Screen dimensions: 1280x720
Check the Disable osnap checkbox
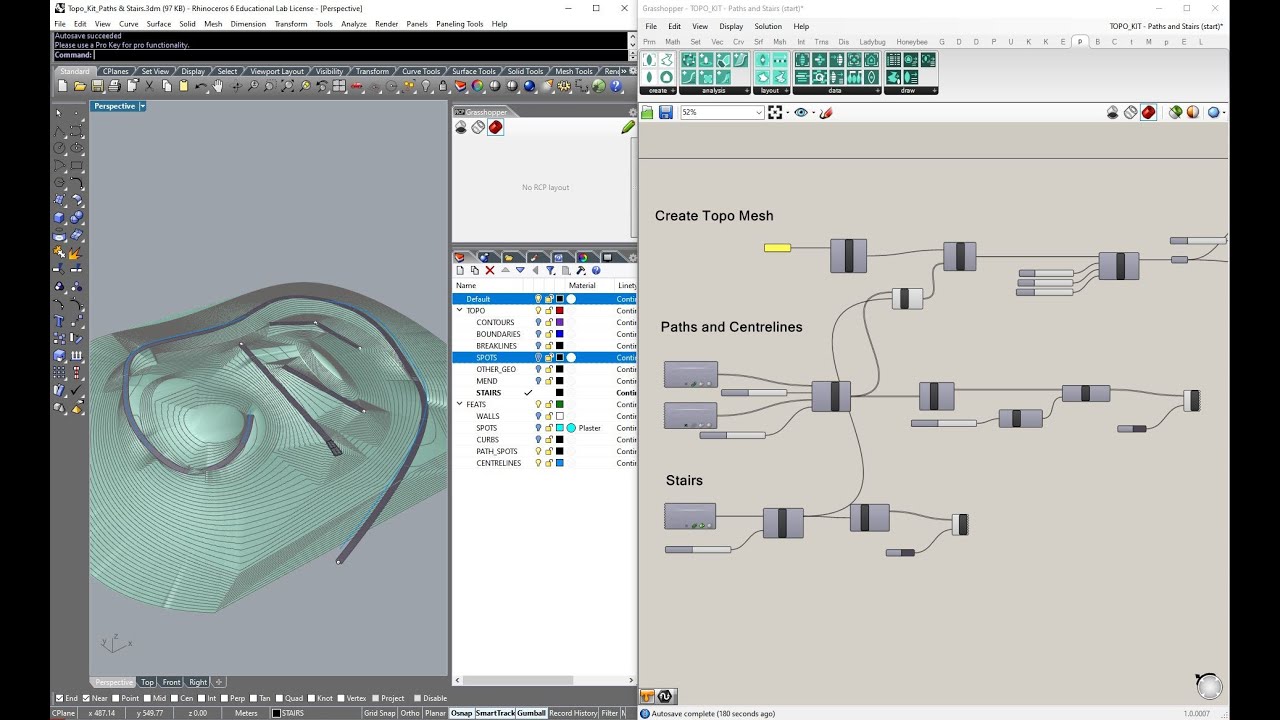click(416, 698)
